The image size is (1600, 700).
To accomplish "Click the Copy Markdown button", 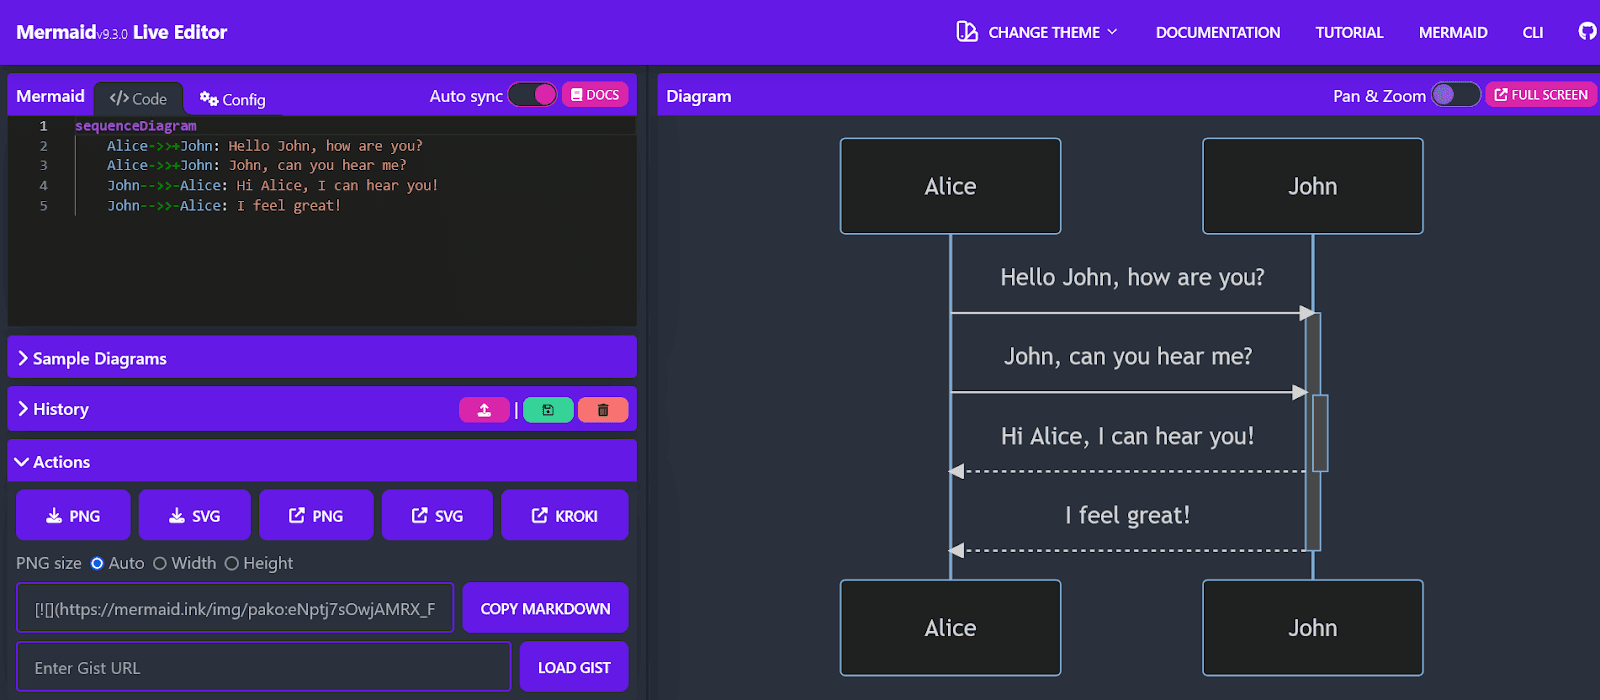I will point(545,608).
